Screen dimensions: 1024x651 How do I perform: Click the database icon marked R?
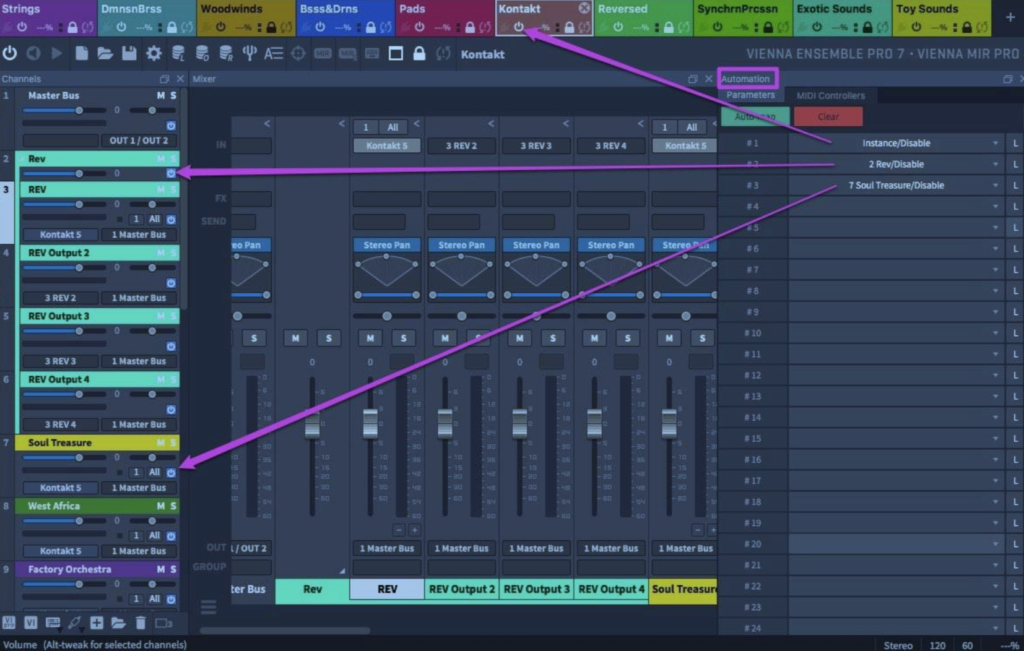click(x=226, y=54)
